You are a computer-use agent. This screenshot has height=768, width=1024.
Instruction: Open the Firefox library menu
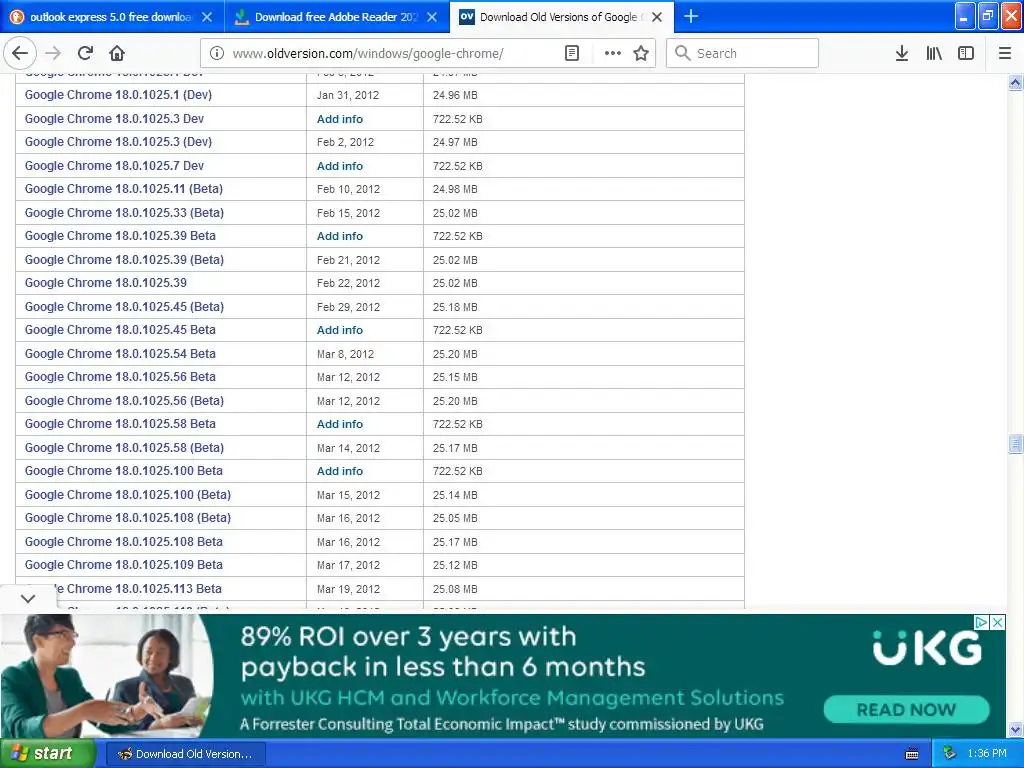click(x=934, y=54)
